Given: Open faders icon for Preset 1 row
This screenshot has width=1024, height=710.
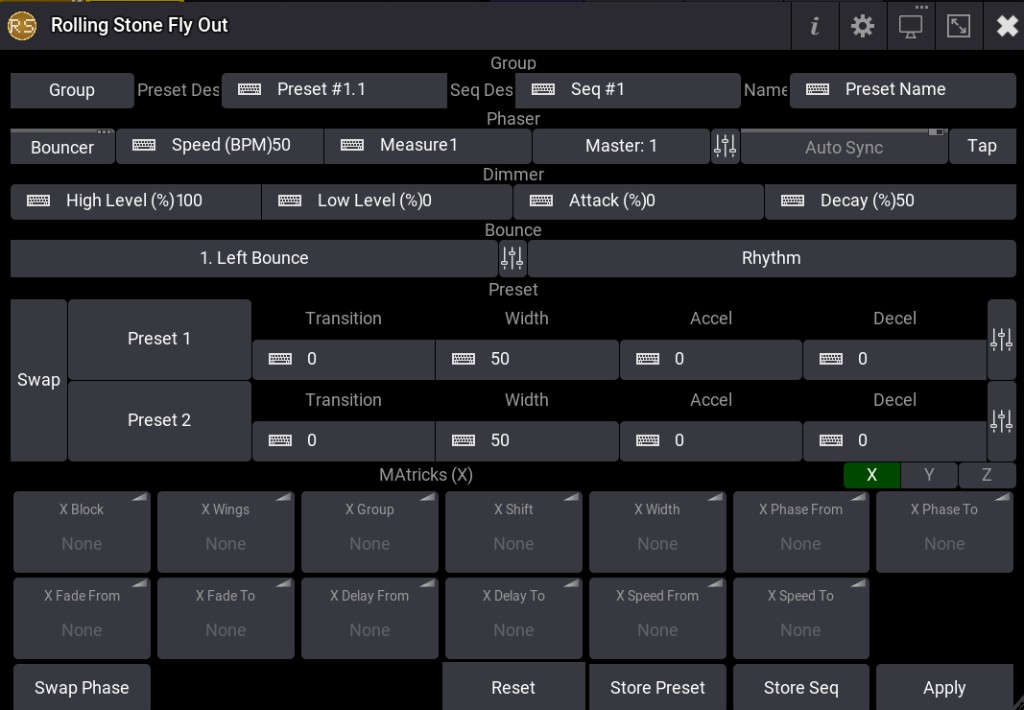Looking at the screenshot, I should [1001, 339].
